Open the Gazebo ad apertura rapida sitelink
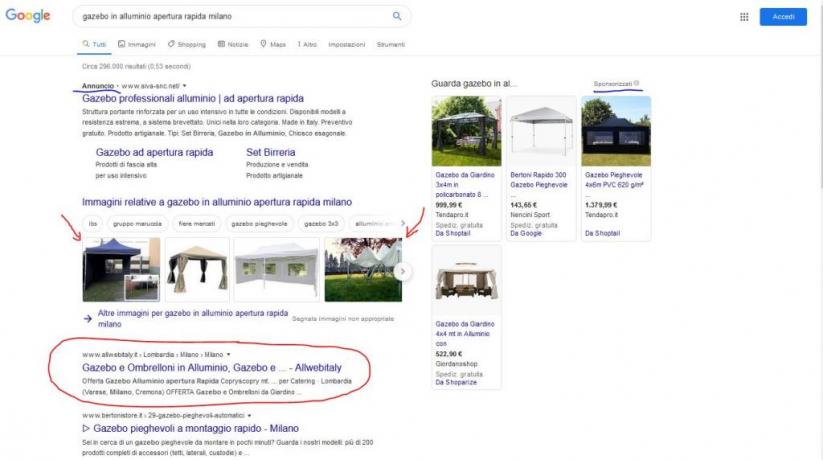This screenshot has width=823, height=460. tap(154, 152)
